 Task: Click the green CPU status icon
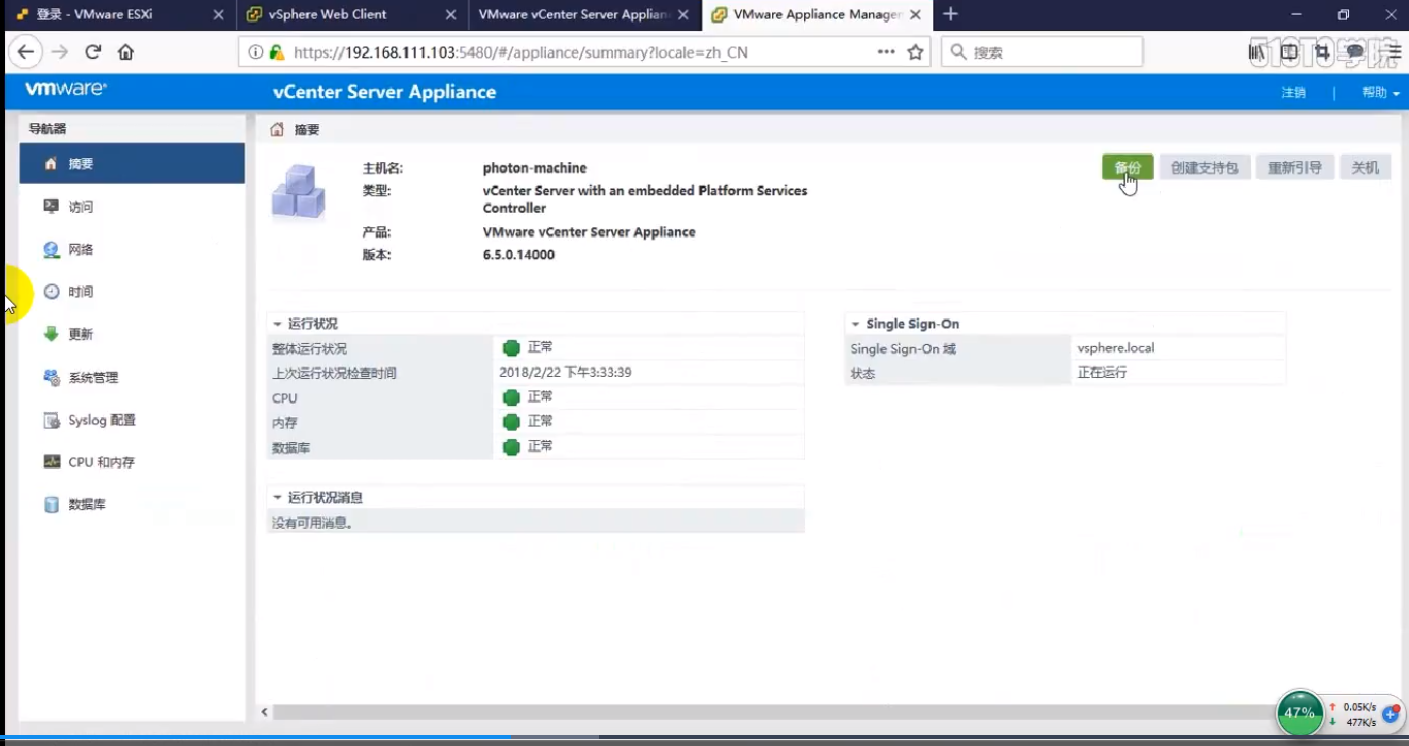(511, 397)
